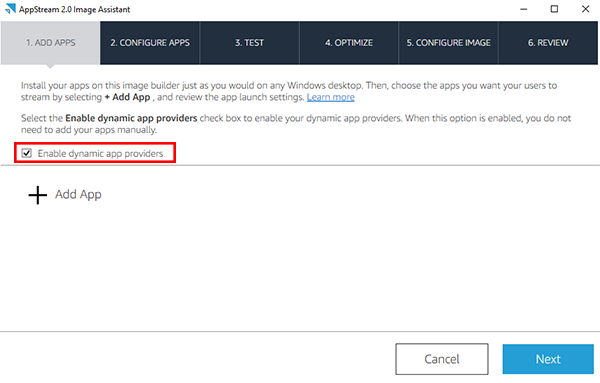Click the Add App label
The width and height of the screenshot is (600, 383).
[78, 194]
